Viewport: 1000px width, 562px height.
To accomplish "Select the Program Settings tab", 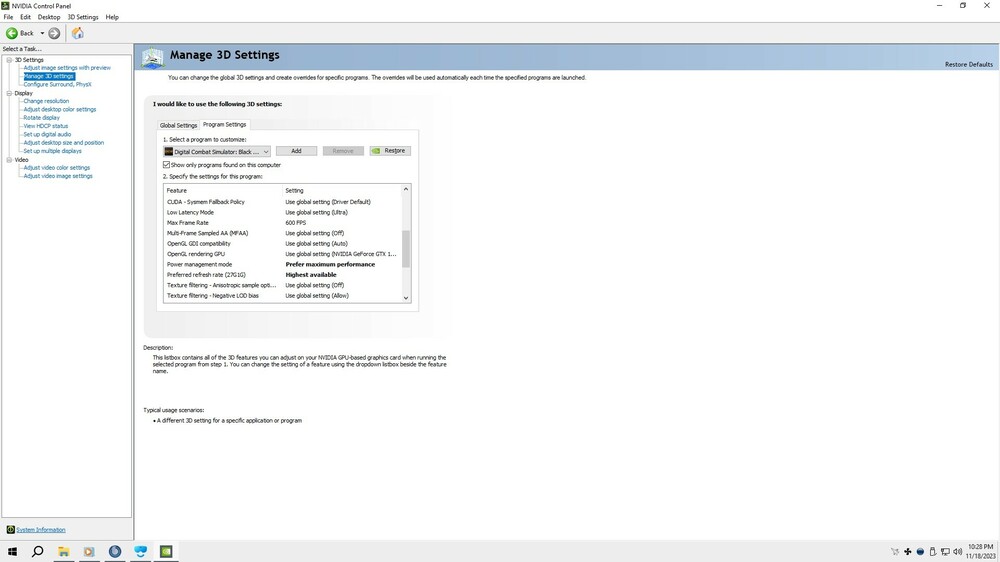I will click(224, 124).
